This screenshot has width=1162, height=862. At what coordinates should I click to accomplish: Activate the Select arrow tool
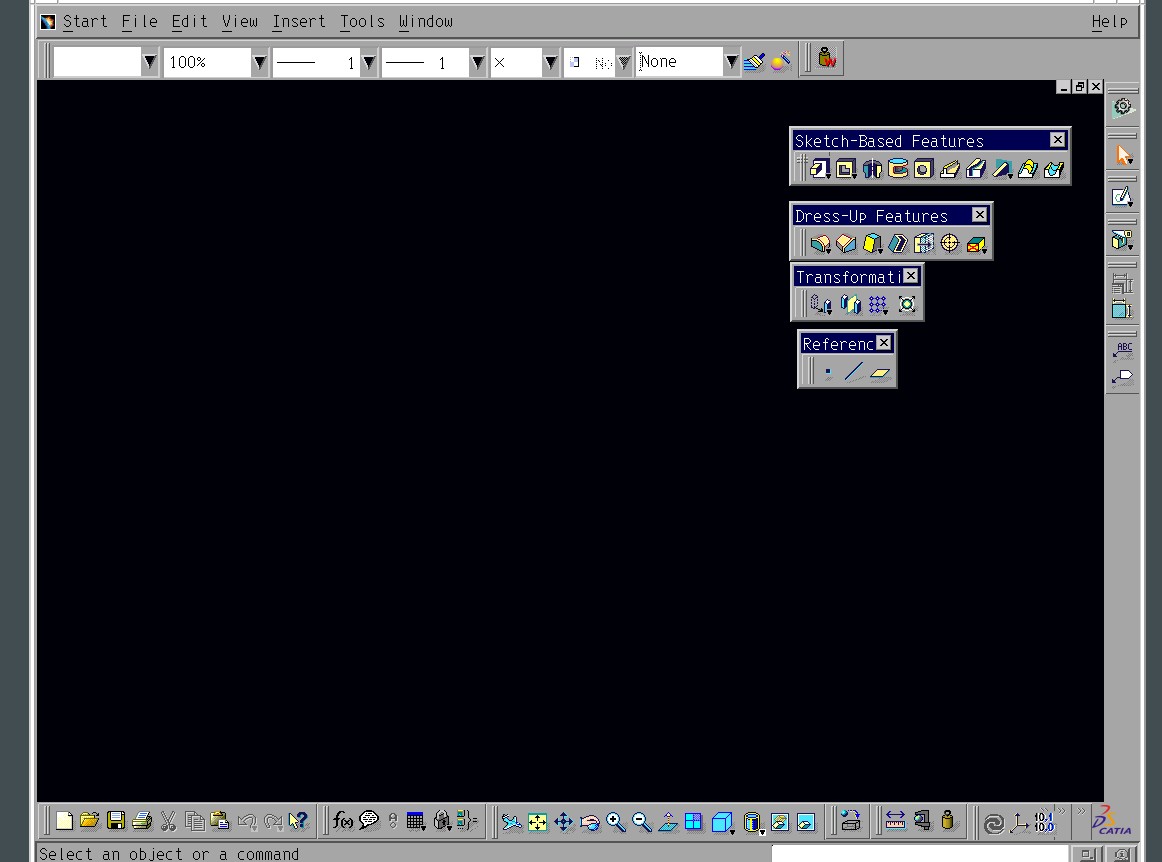1123,155
